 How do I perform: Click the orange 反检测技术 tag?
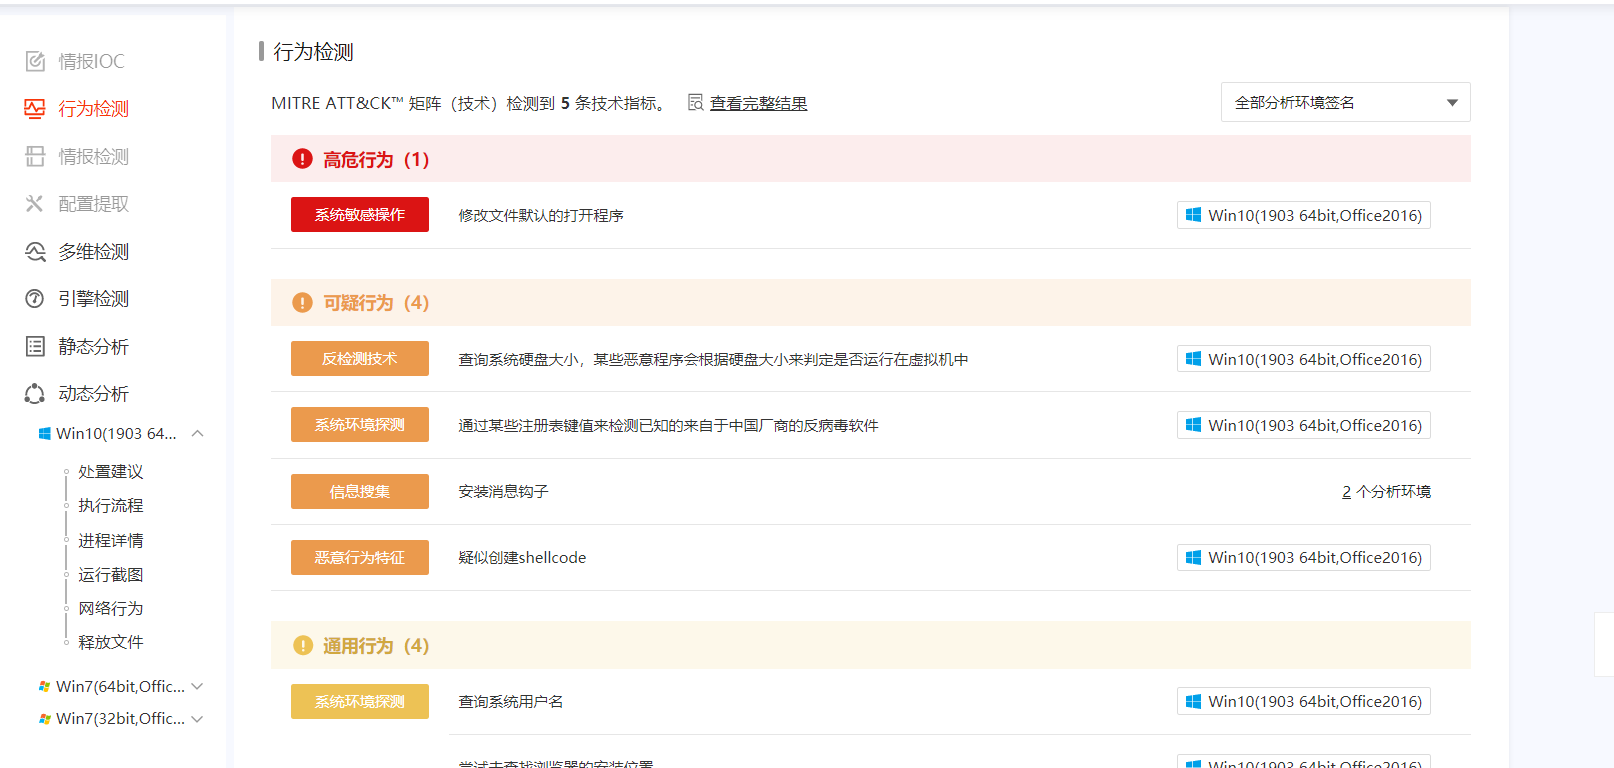[360, 359]
